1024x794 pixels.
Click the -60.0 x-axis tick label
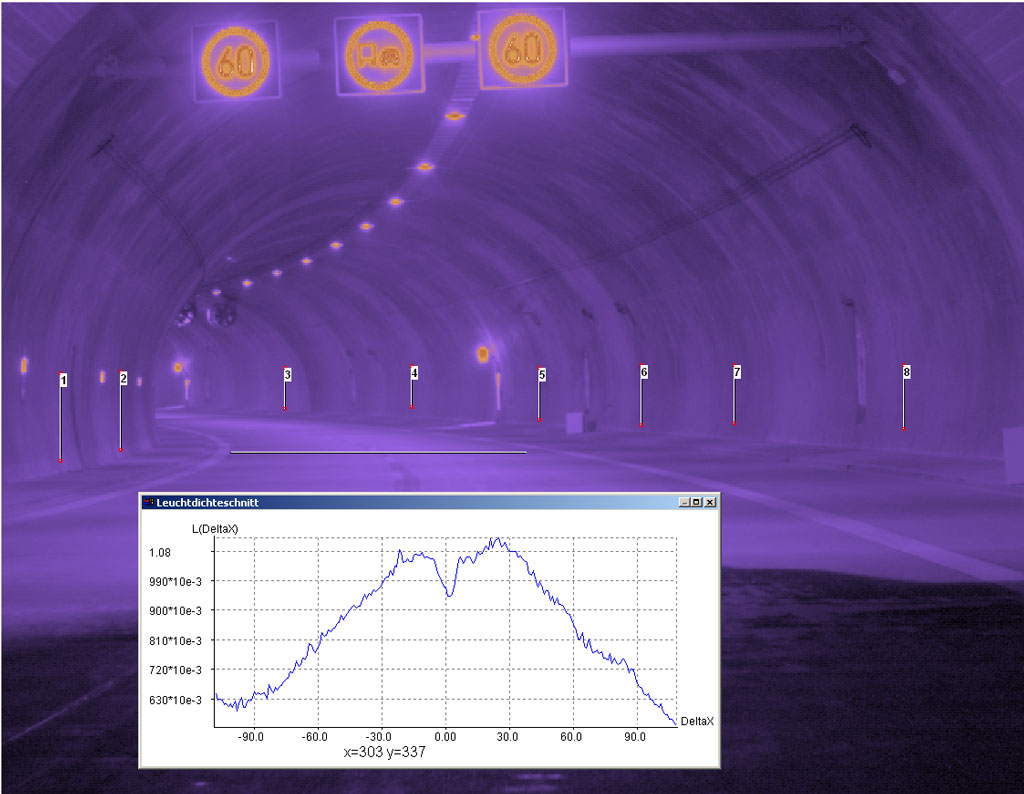314,737
